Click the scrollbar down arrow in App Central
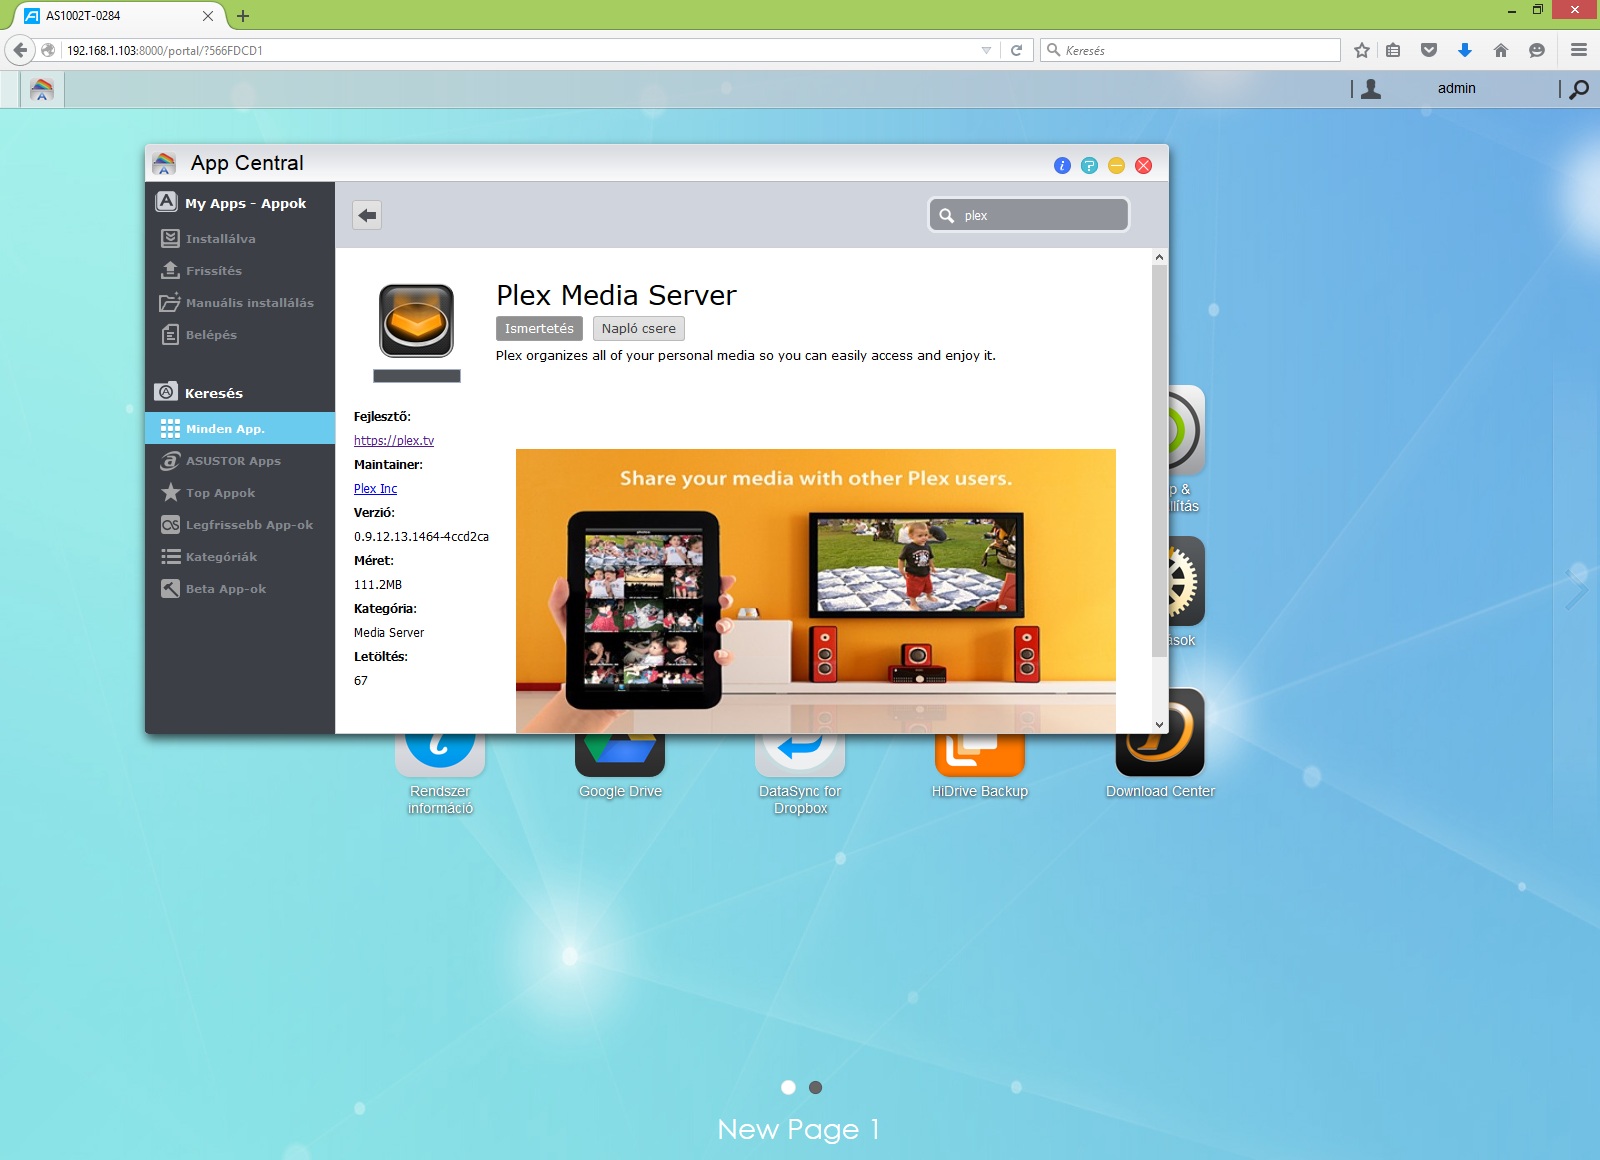This screenshot has height=1160, width=1600. (x=1159, y=725)
